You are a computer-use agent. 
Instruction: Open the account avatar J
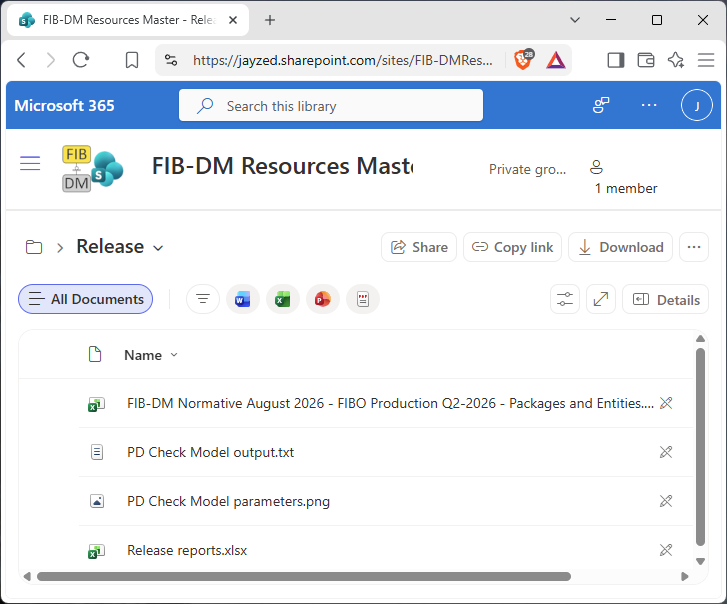[696, 105]
